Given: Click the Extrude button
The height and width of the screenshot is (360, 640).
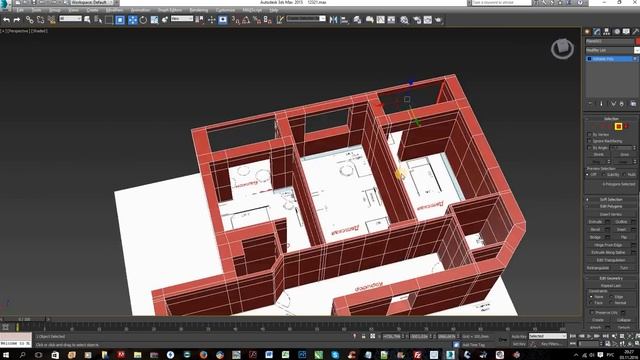Looking at the screenshot, I should coord(596,222).
